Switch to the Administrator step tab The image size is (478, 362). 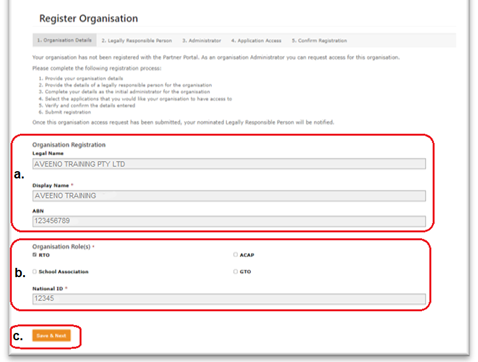[x=202, y=41]
